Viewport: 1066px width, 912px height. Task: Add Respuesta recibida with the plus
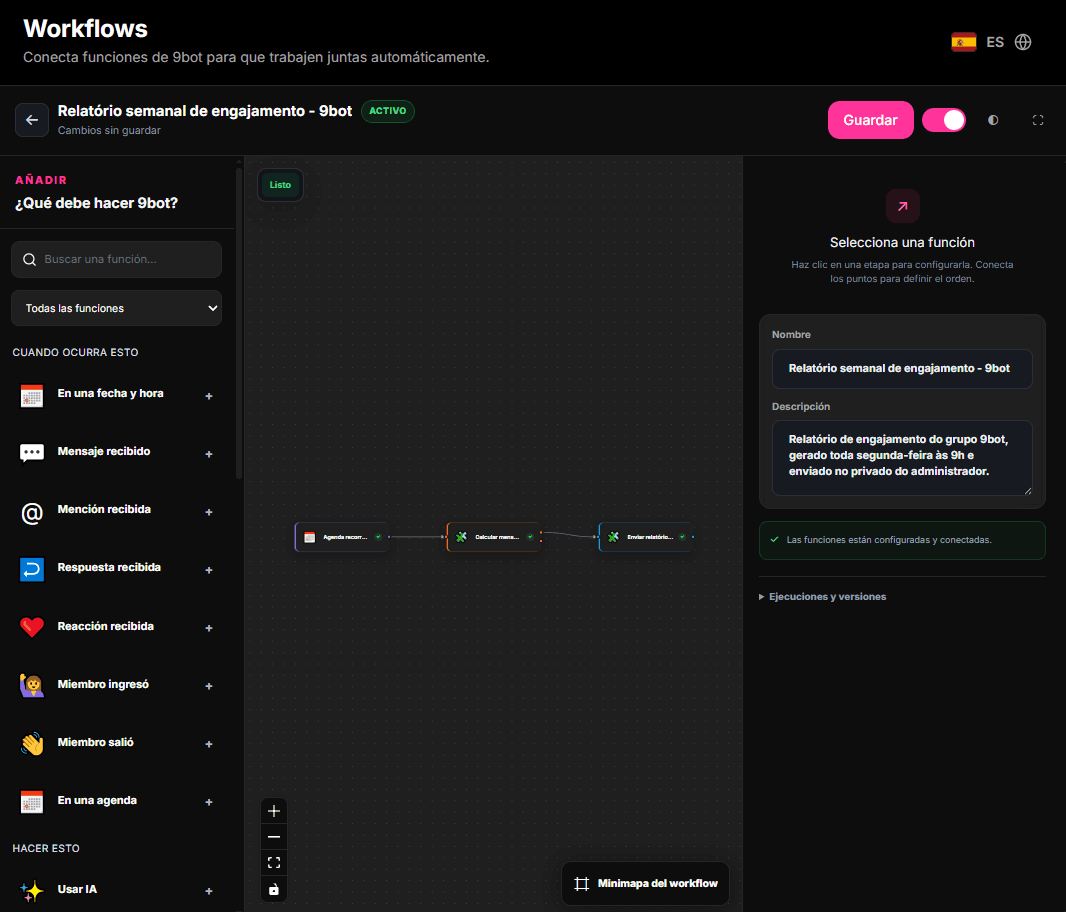[209, 570]
